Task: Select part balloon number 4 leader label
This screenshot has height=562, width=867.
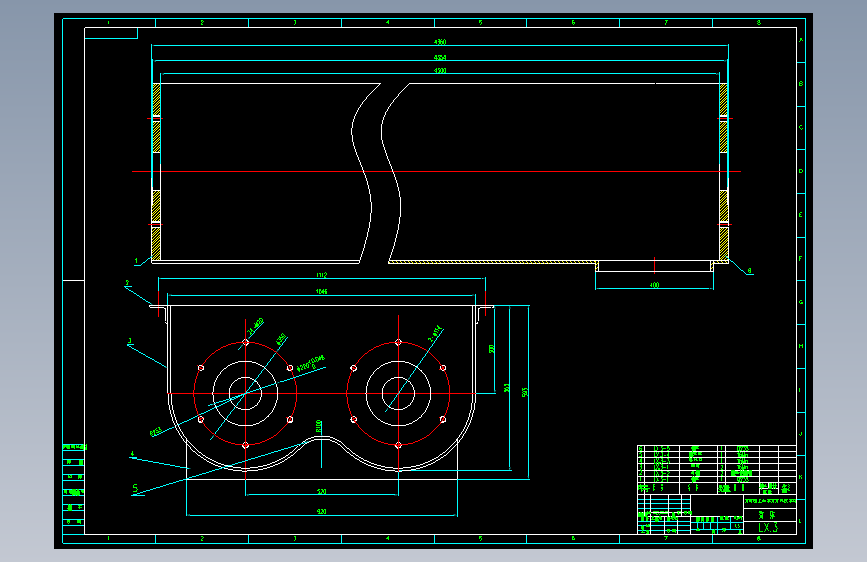Action: tap(132, 454)
